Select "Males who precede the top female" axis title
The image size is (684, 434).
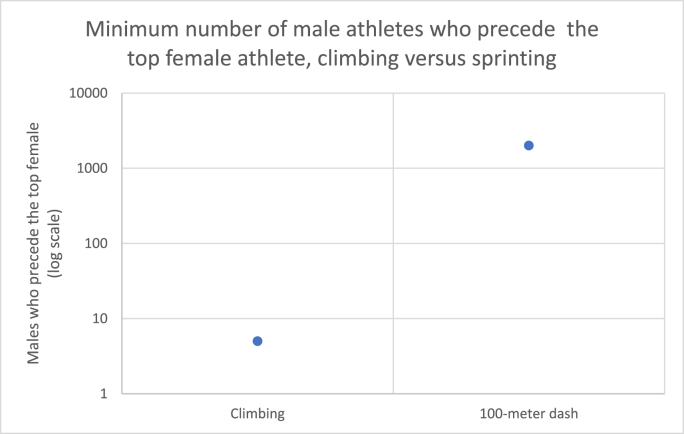[x=36, y=242]
